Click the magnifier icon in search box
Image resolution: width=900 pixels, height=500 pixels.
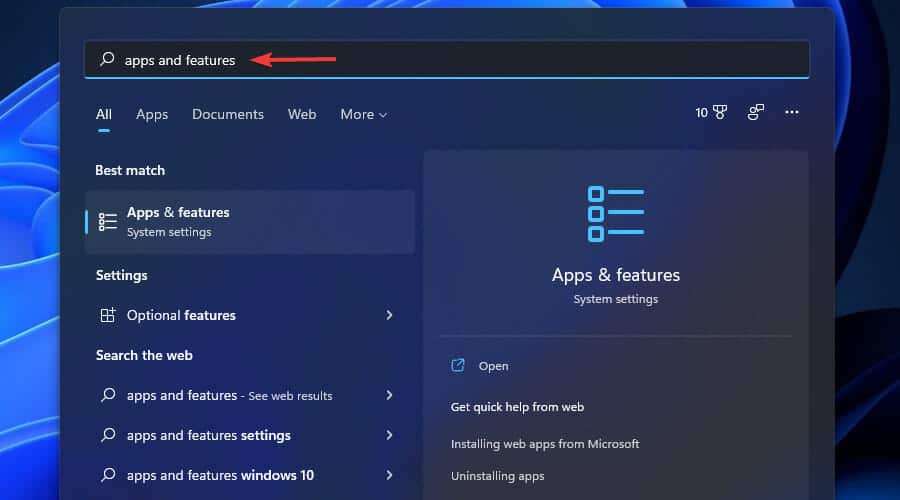pyautogui.click(x=107, y=59)
